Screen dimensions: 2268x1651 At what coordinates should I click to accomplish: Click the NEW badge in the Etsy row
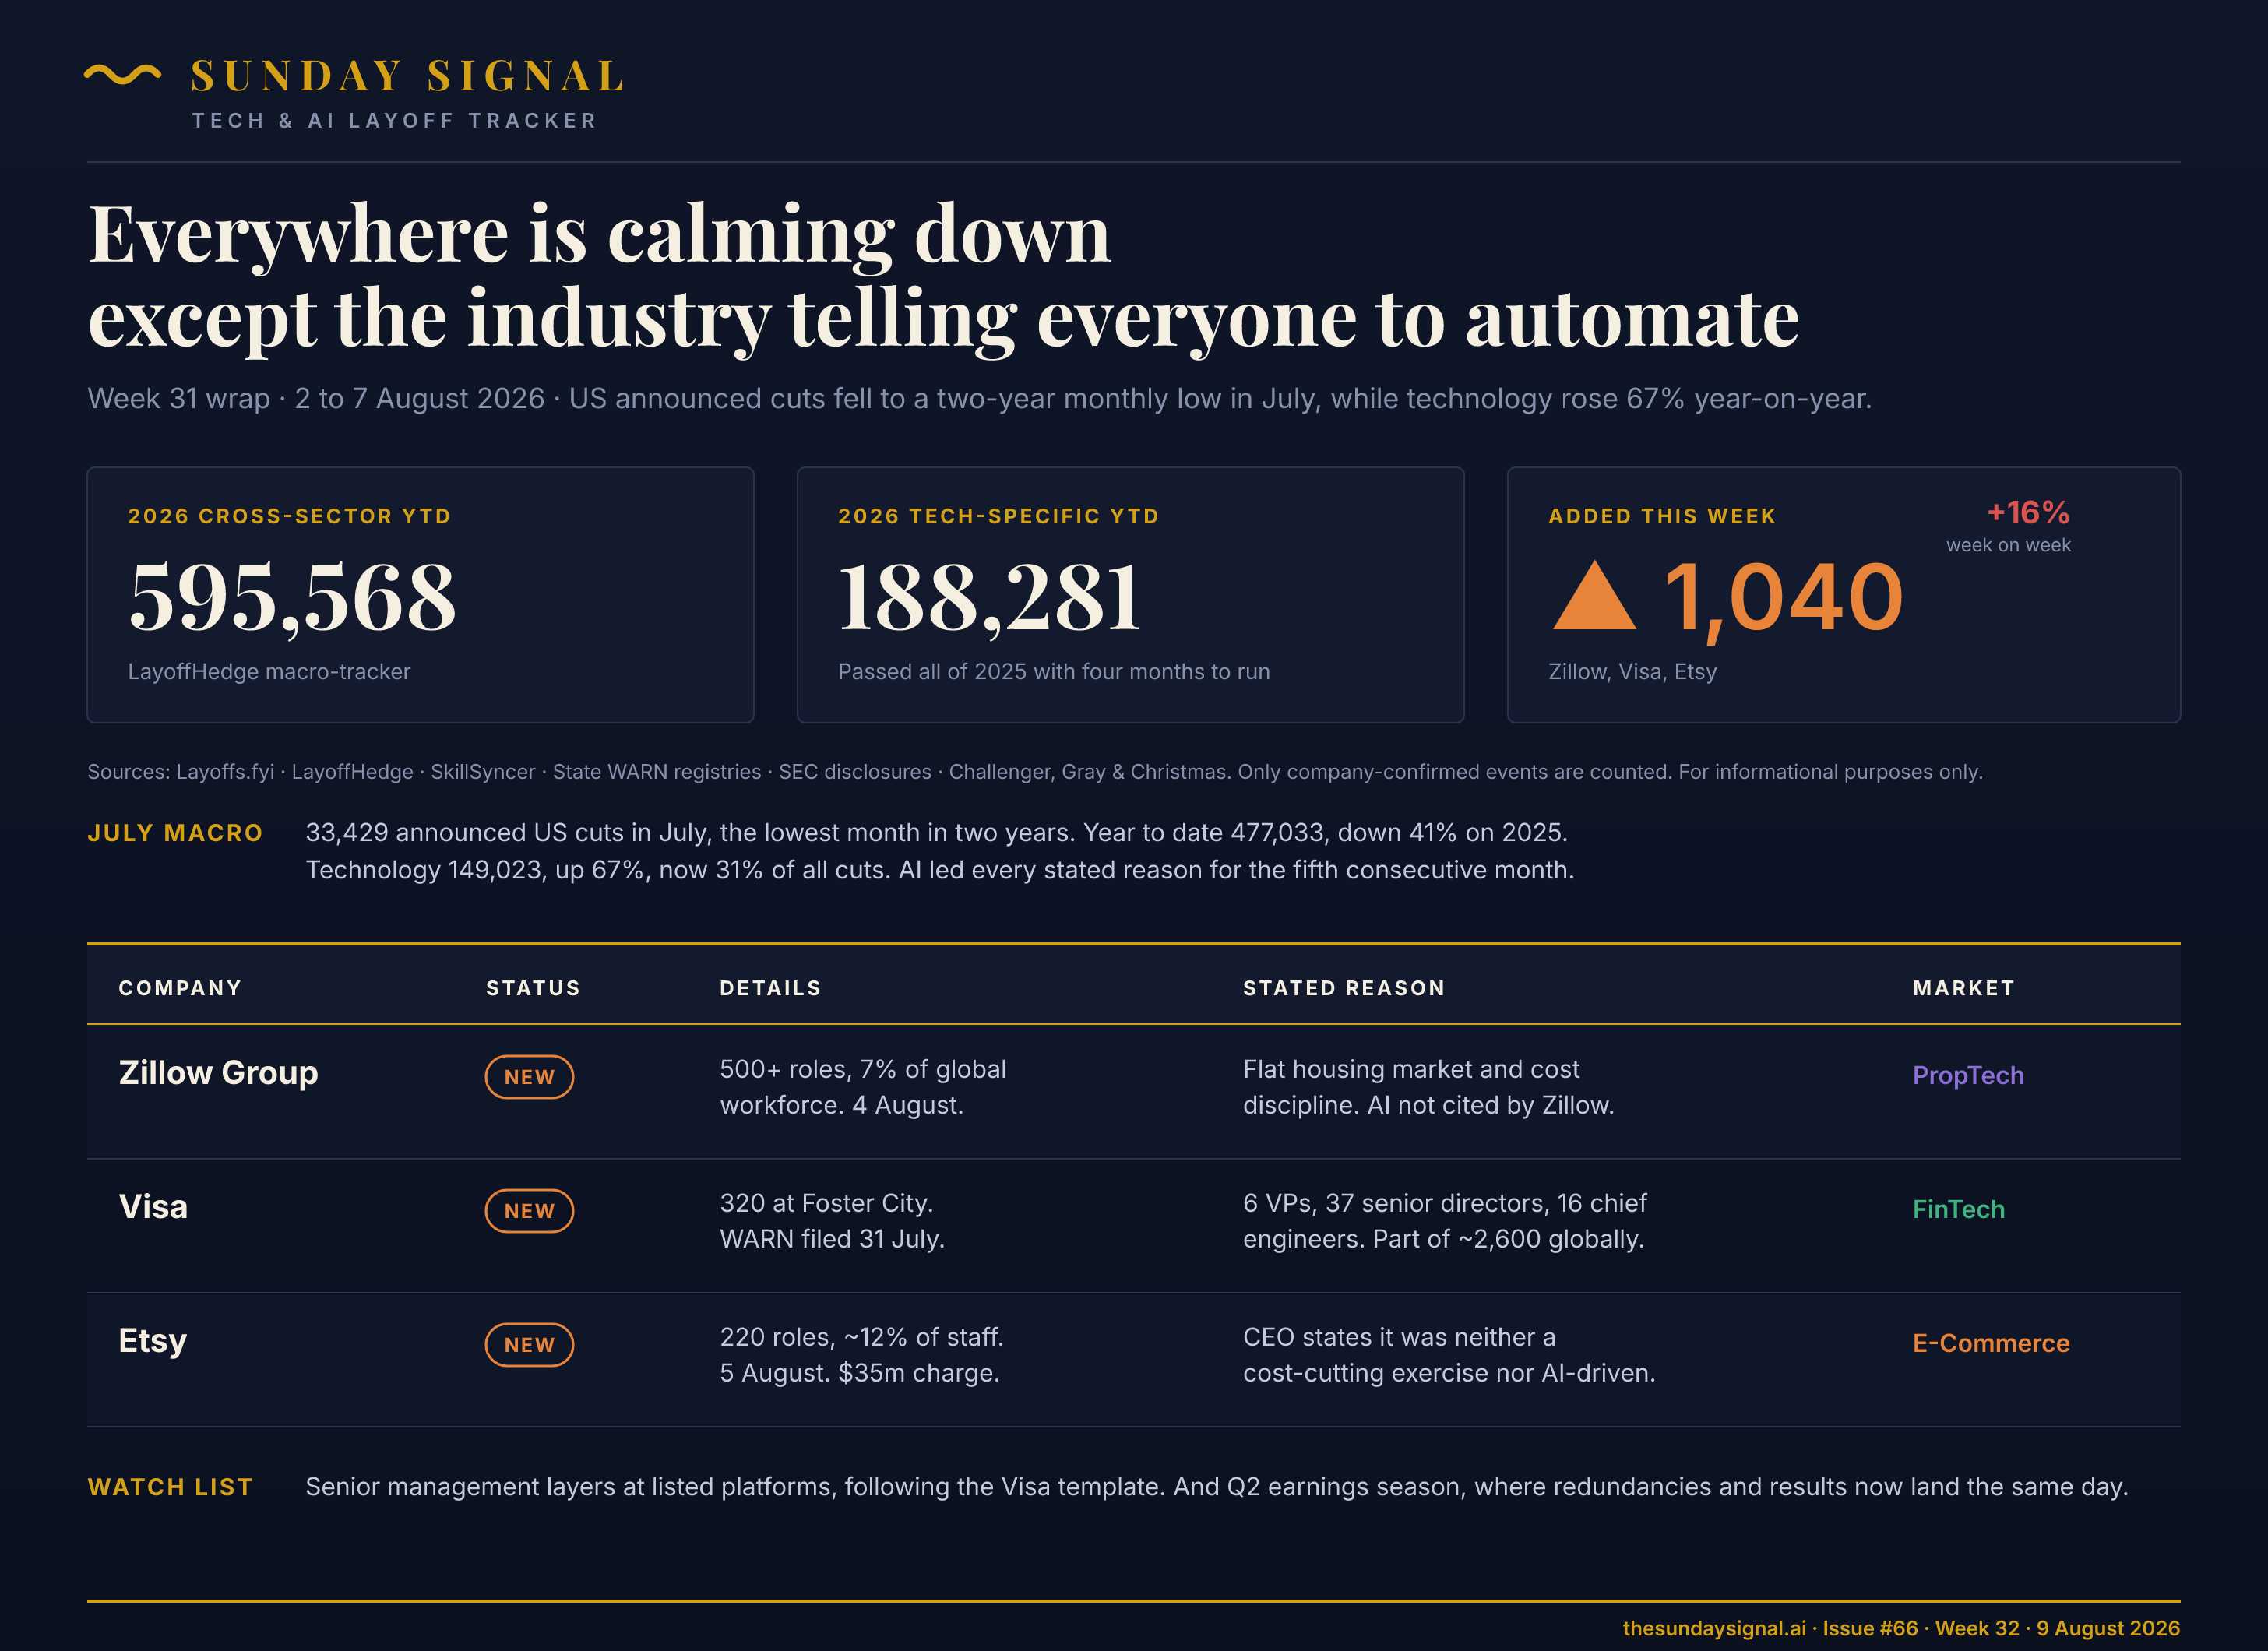click(529, 1345)
